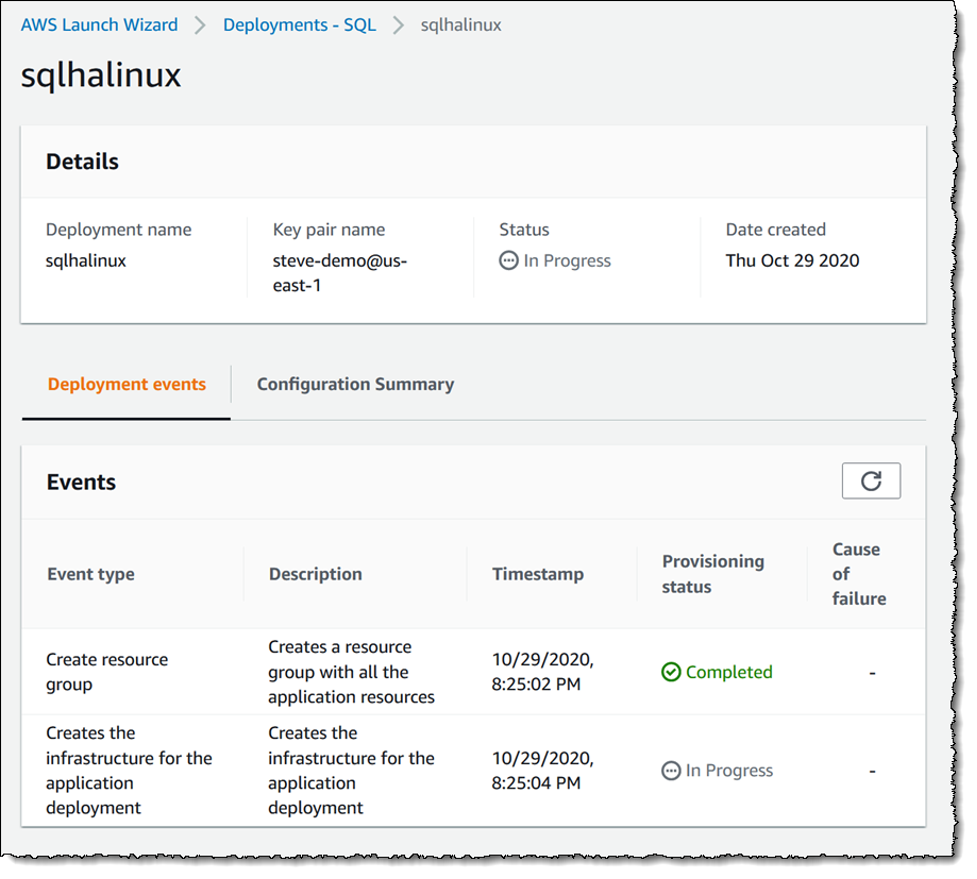Click the 8:25:04 PM timestamp cell

pyautogui.click(x=543, y=771)
